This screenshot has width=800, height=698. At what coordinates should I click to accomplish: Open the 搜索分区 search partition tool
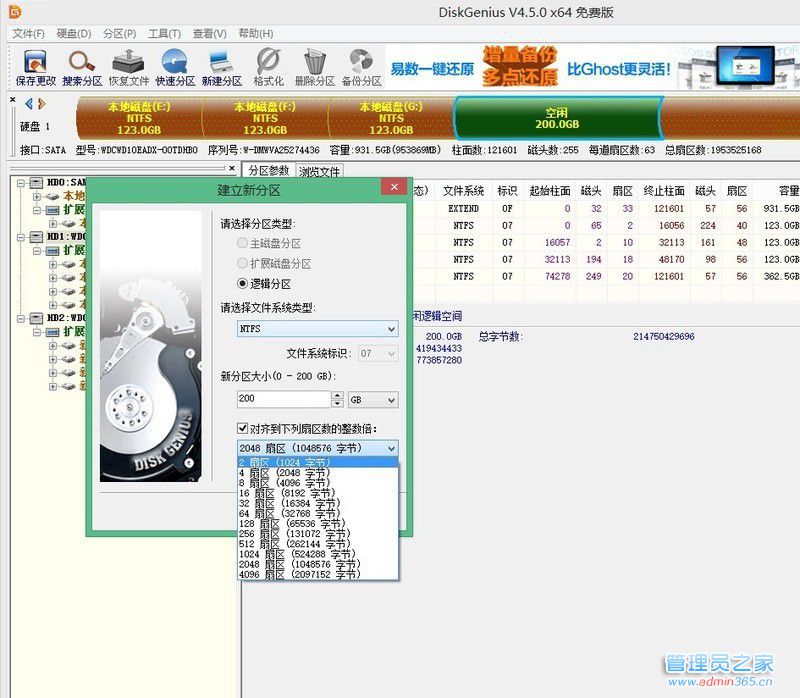tap(82, 67)
